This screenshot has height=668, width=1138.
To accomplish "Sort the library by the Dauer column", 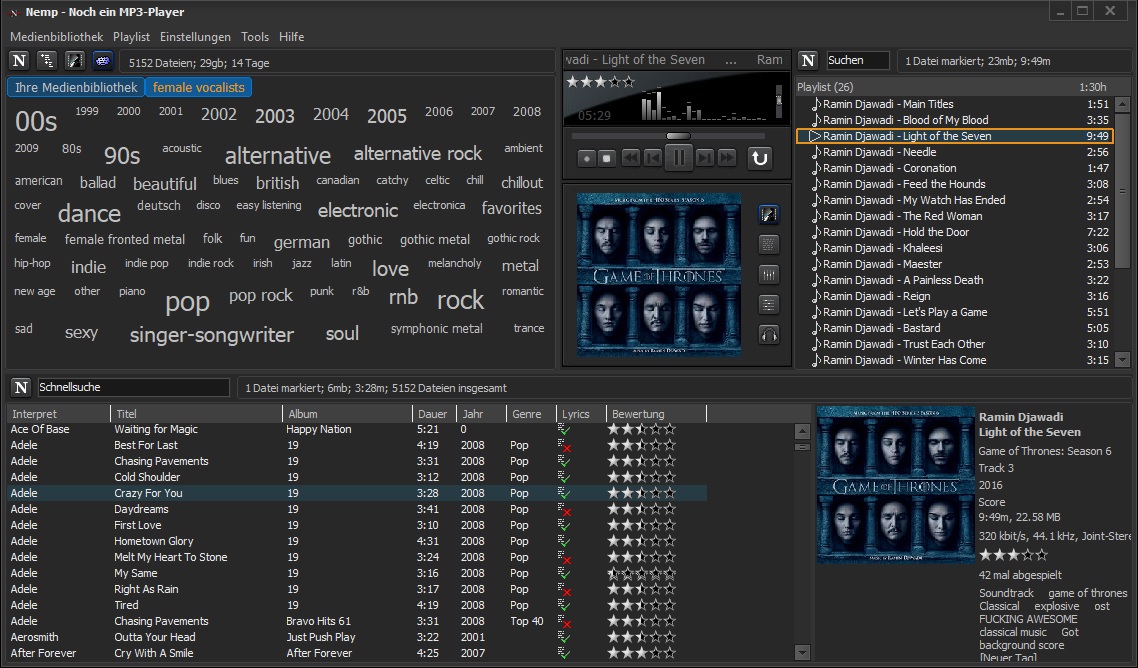I will point(434,414).
